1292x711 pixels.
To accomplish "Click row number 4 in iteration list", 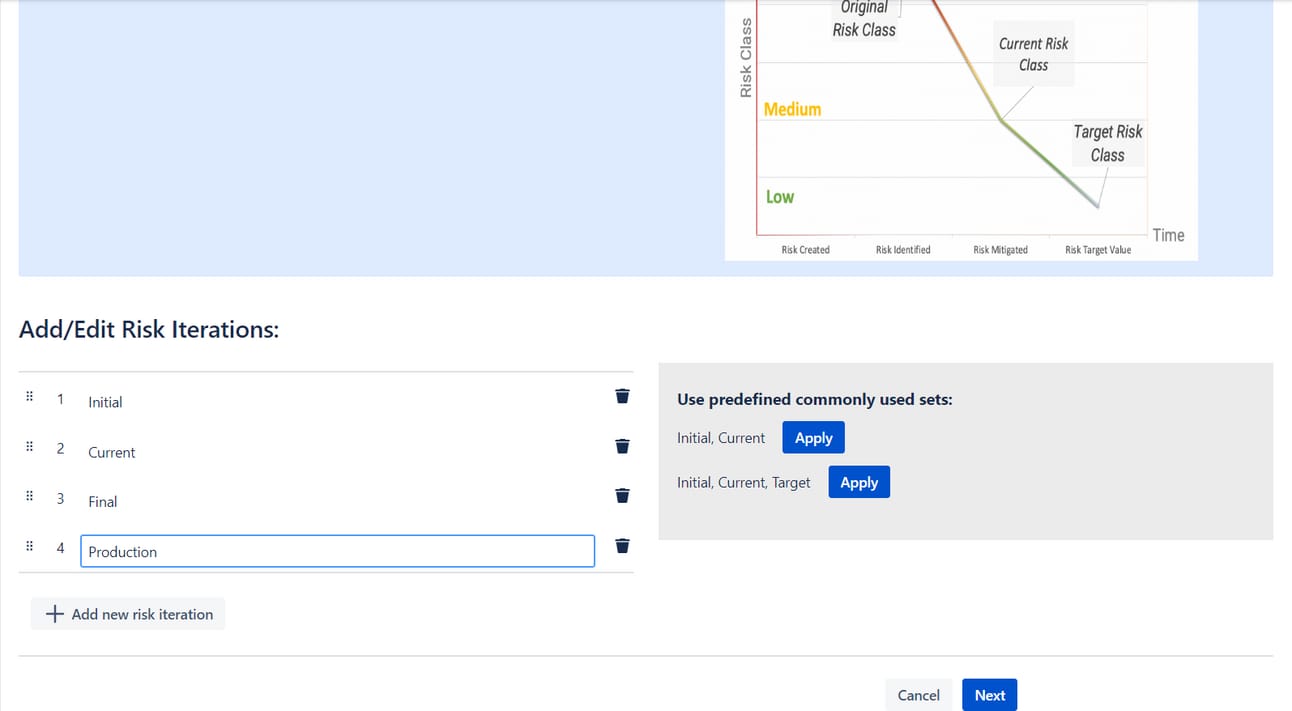I will pos(60,547).
